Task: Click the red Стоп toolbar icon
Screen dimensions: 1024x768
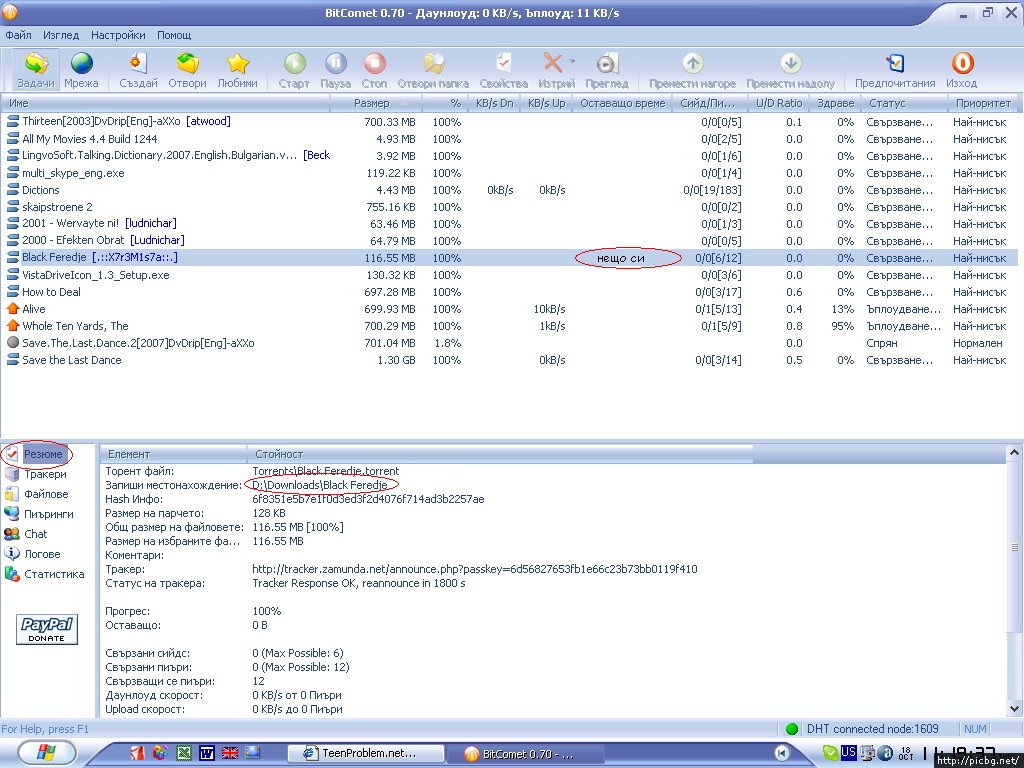Action: point(375,63)
